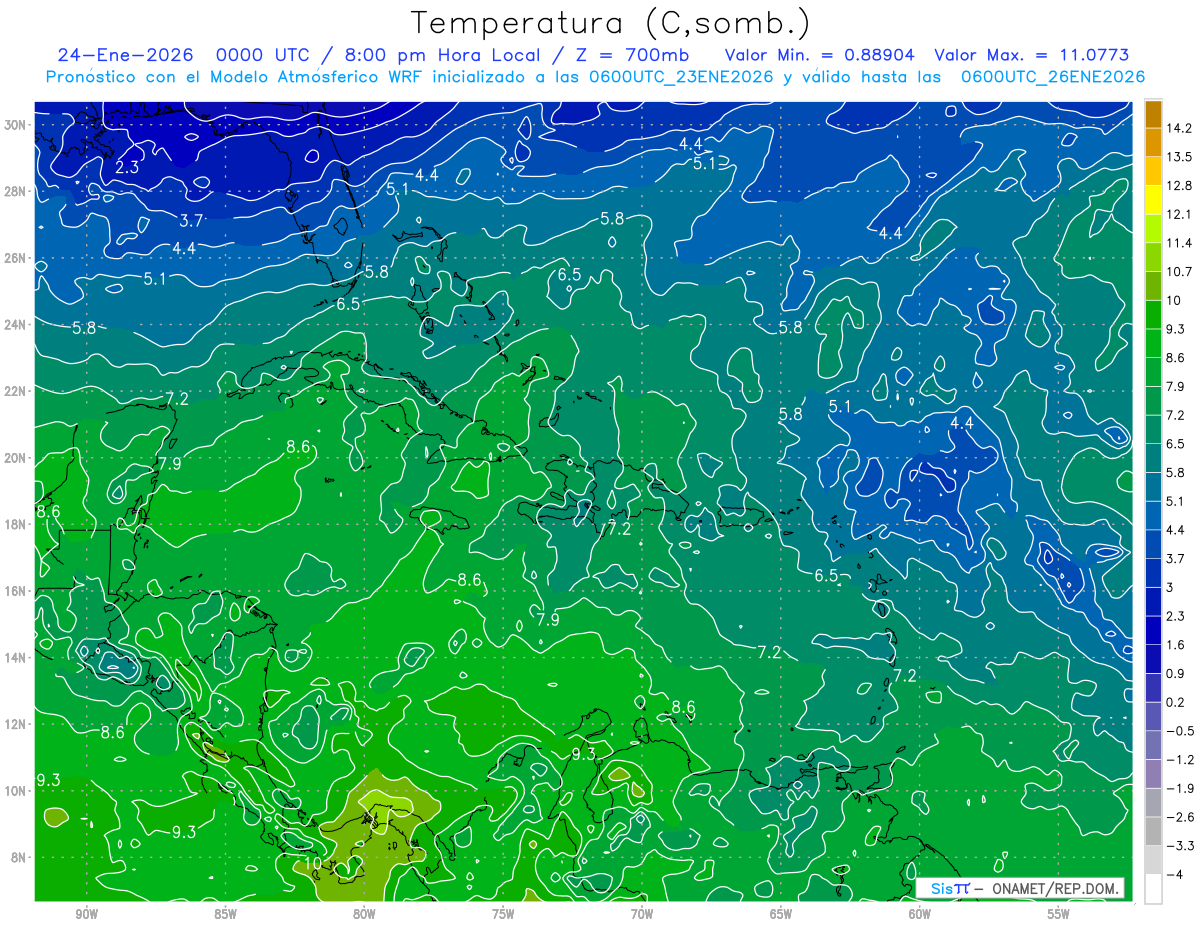Image resolution: width=1200 pixels, height=927 pixels.
Task: Click the "55W" longitude axis label
Action: tap(1059, 915)
